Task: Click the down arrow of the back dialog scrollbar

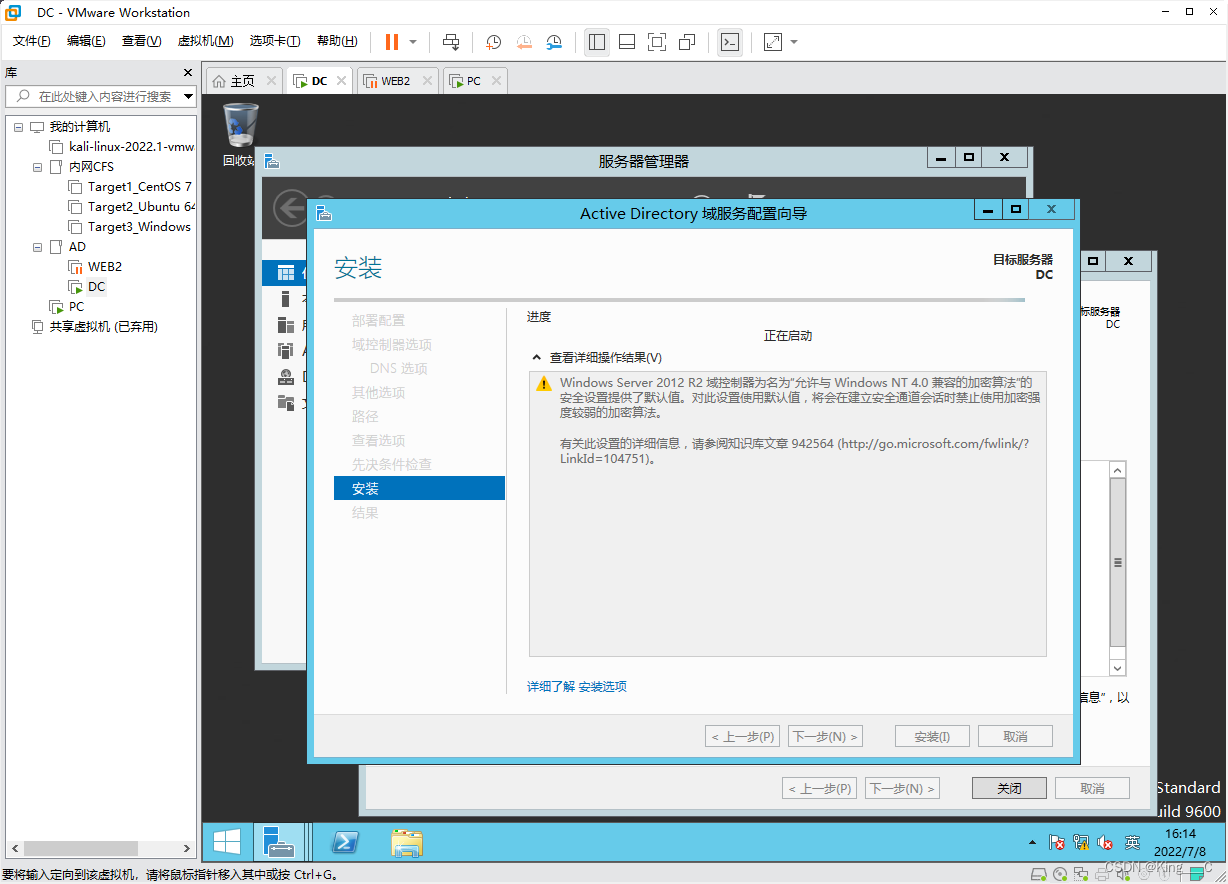Action: coord(1118,667)
